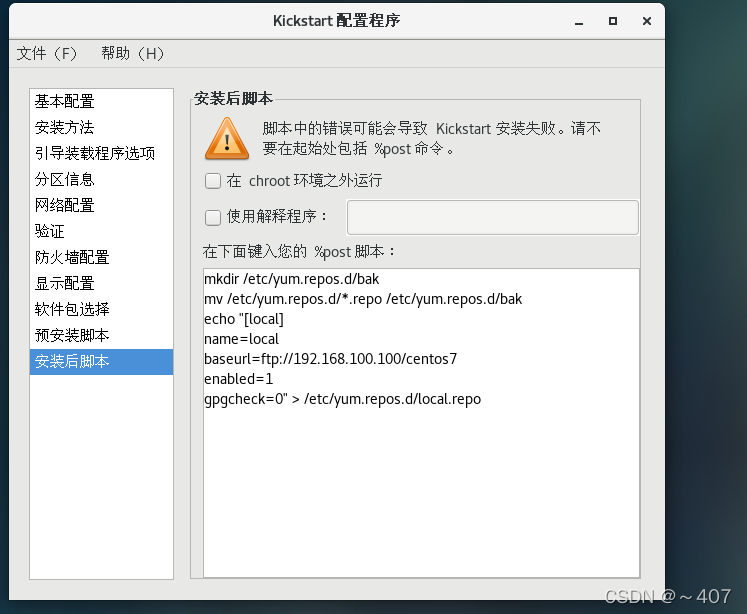This screenshot has width=747, height=614.
Task: Go to 预安装脚本 section
Action: click(x=101, y=335)
